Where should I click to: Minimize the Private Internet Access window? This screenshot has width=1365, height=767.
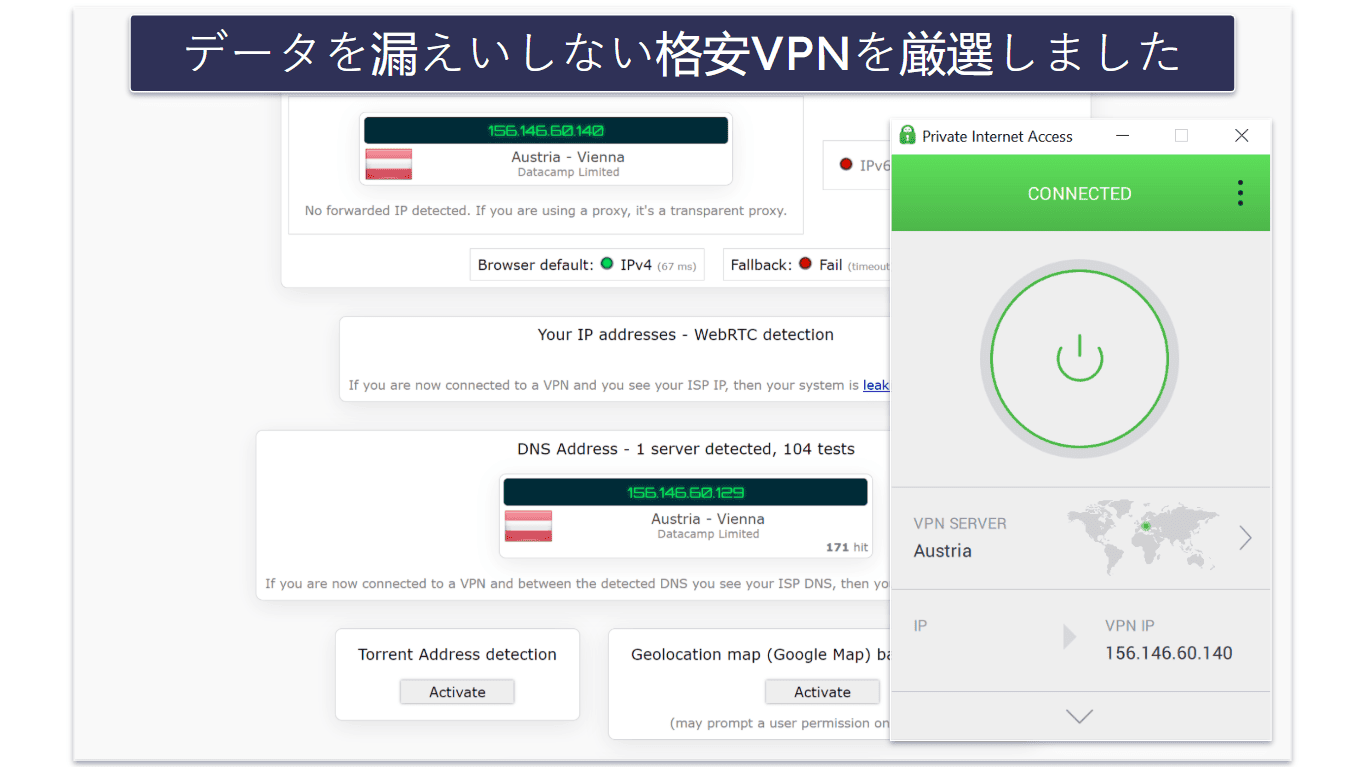pyautogui.click(x=1122, y=136)
